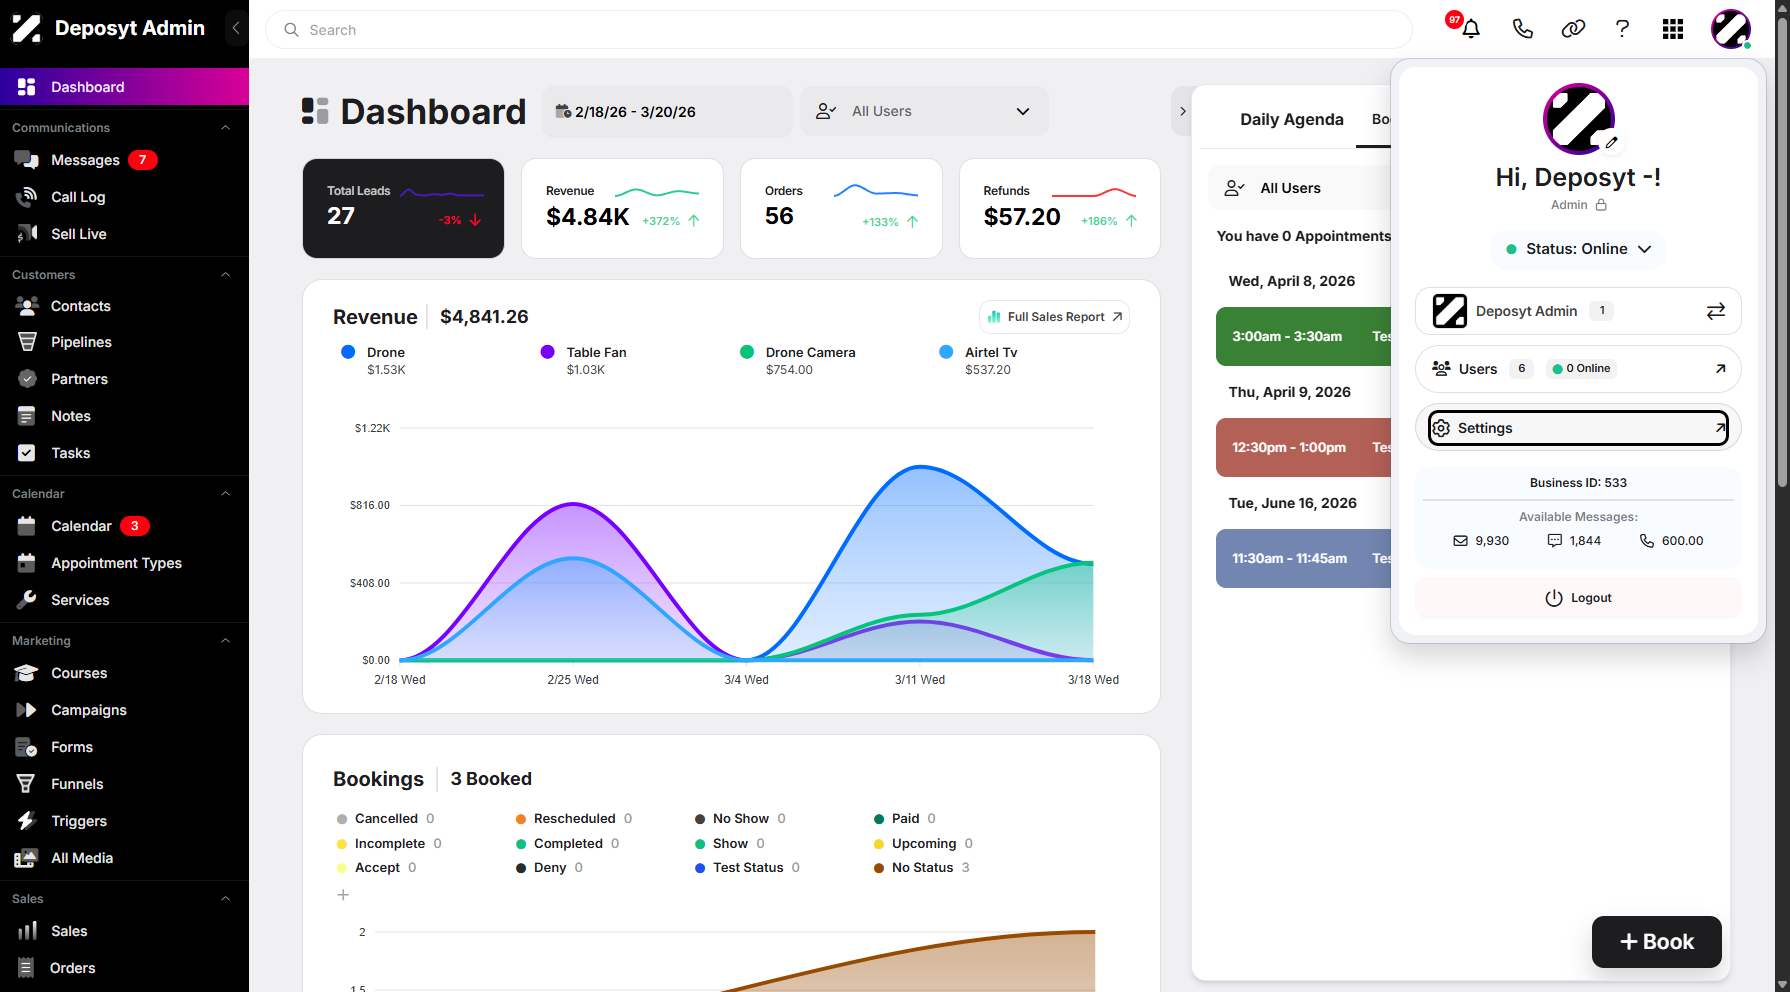Click the + Book button
1790x992 pixels.
point(1656,942)
